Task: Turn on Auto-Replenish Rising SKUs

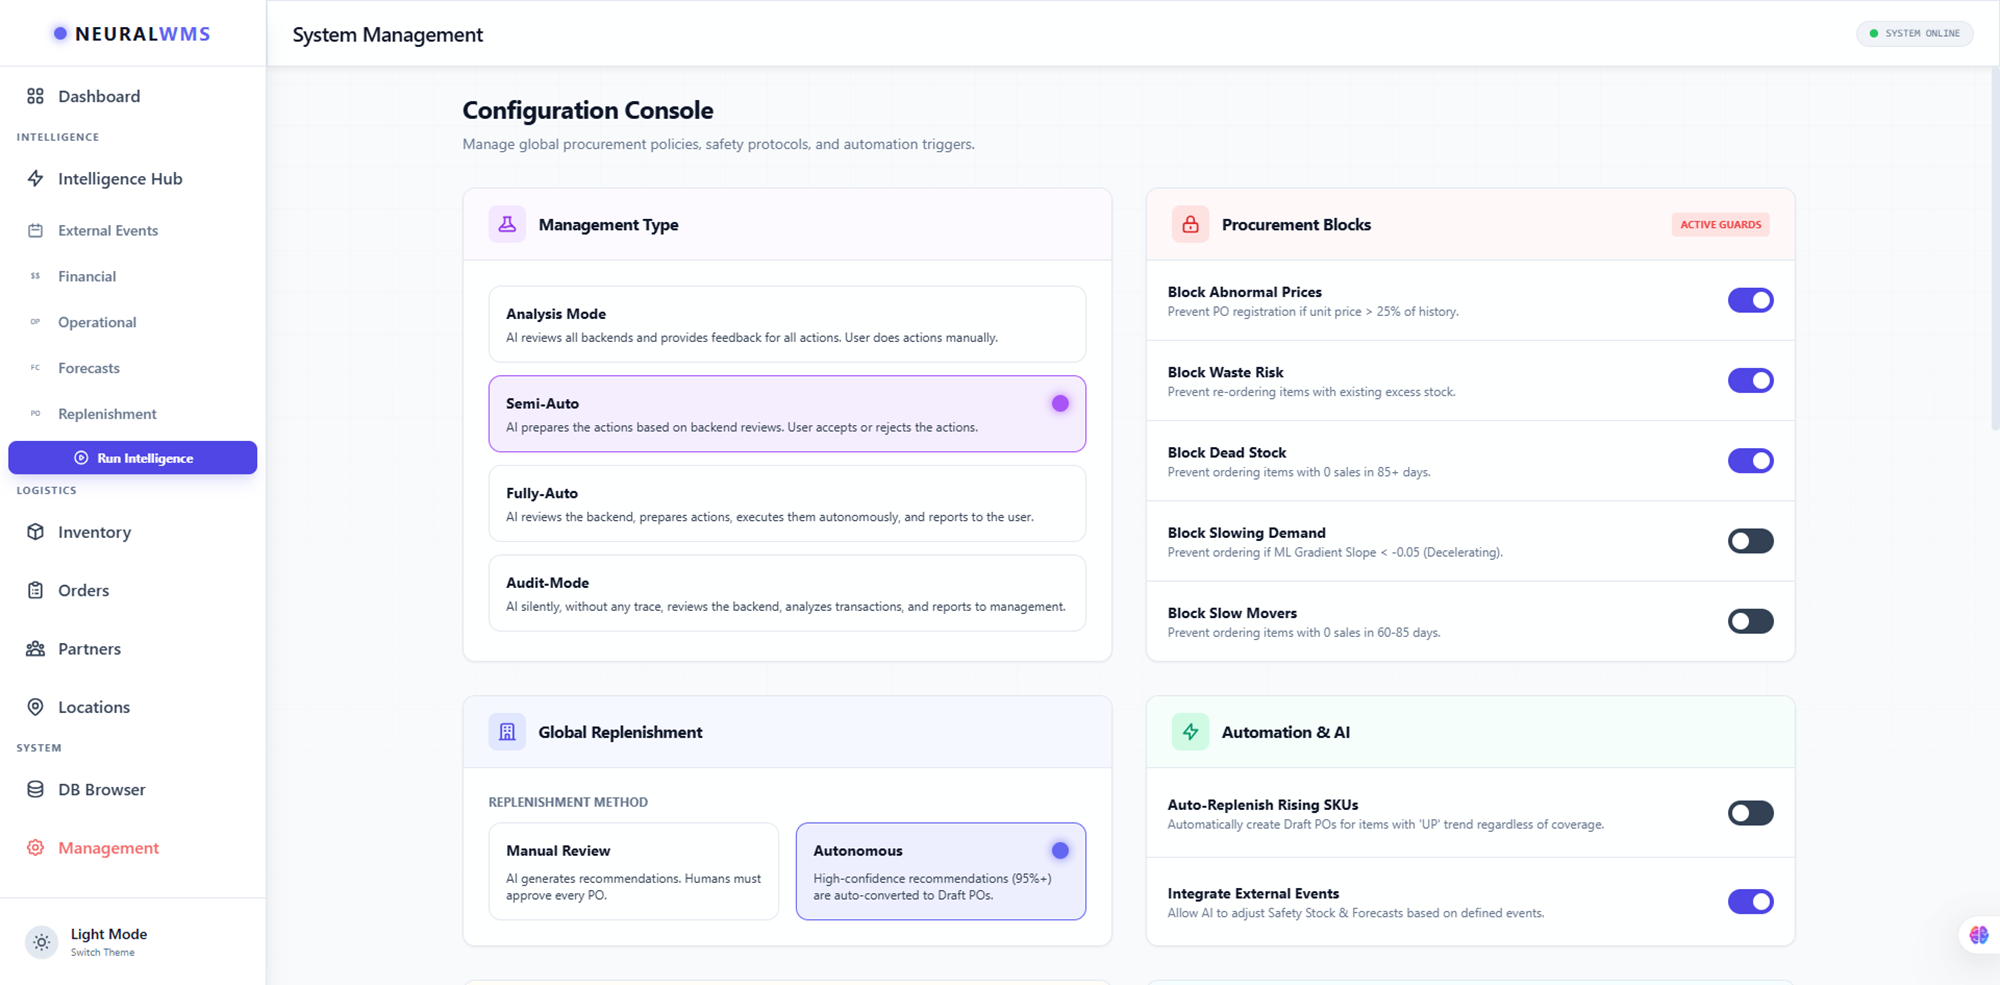Action: [x=1750, y=812]
